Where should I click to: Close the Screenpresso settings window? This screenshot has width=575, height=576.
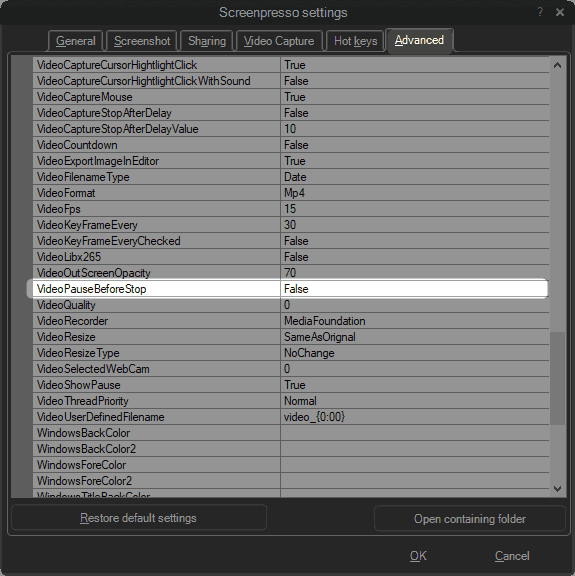560,12
